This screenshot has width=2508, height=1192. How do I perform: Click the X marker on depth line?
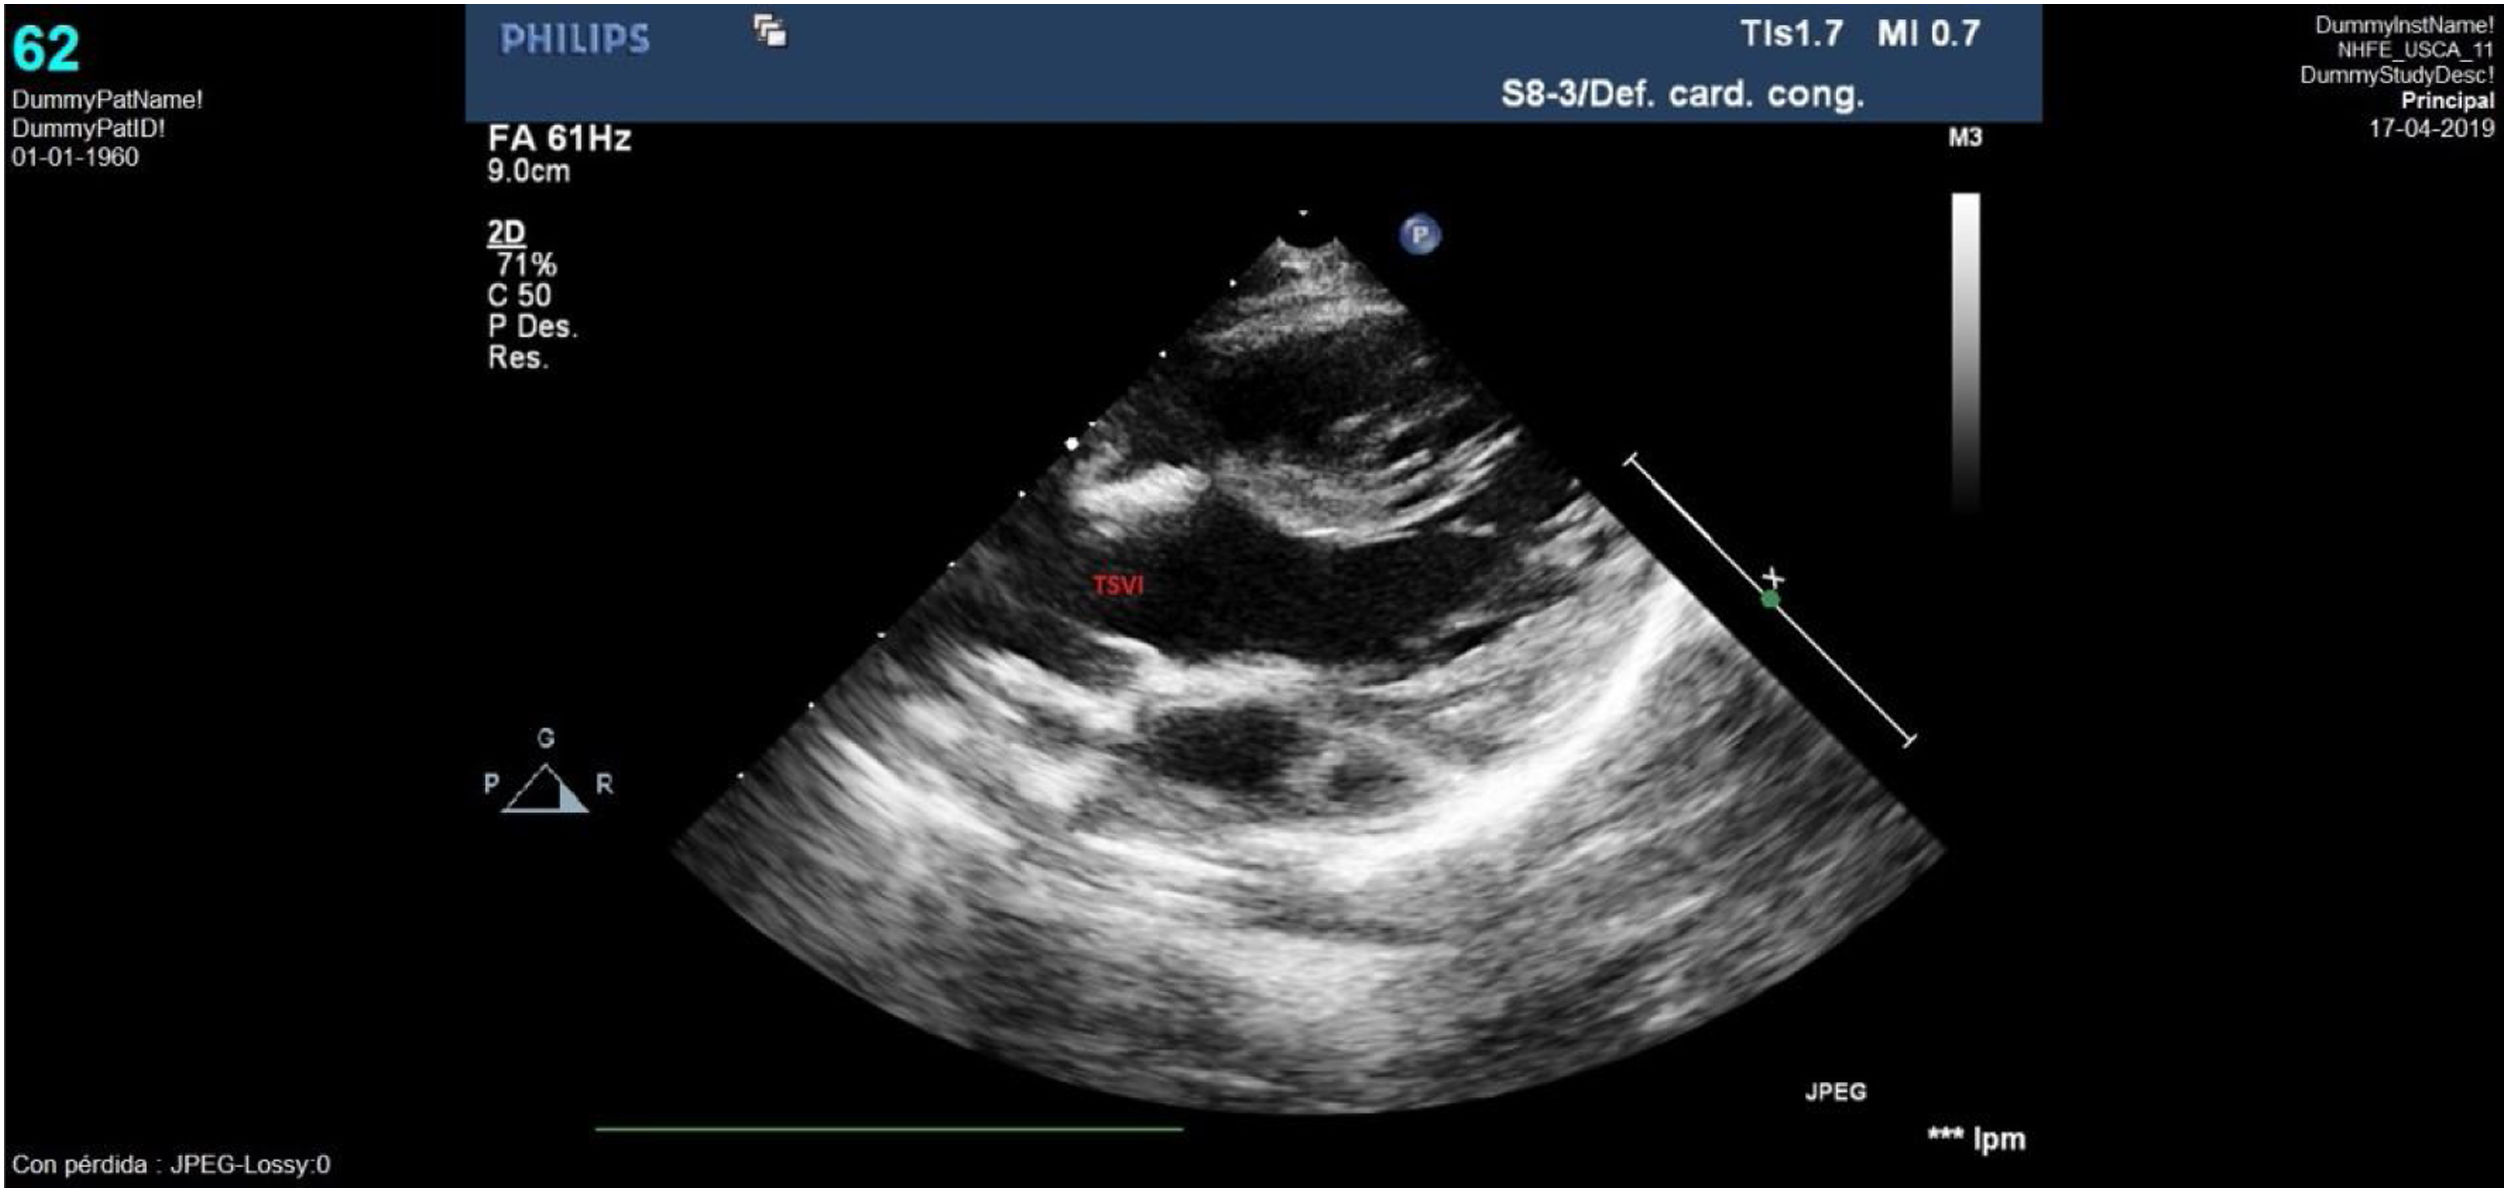click(1773, 577)
